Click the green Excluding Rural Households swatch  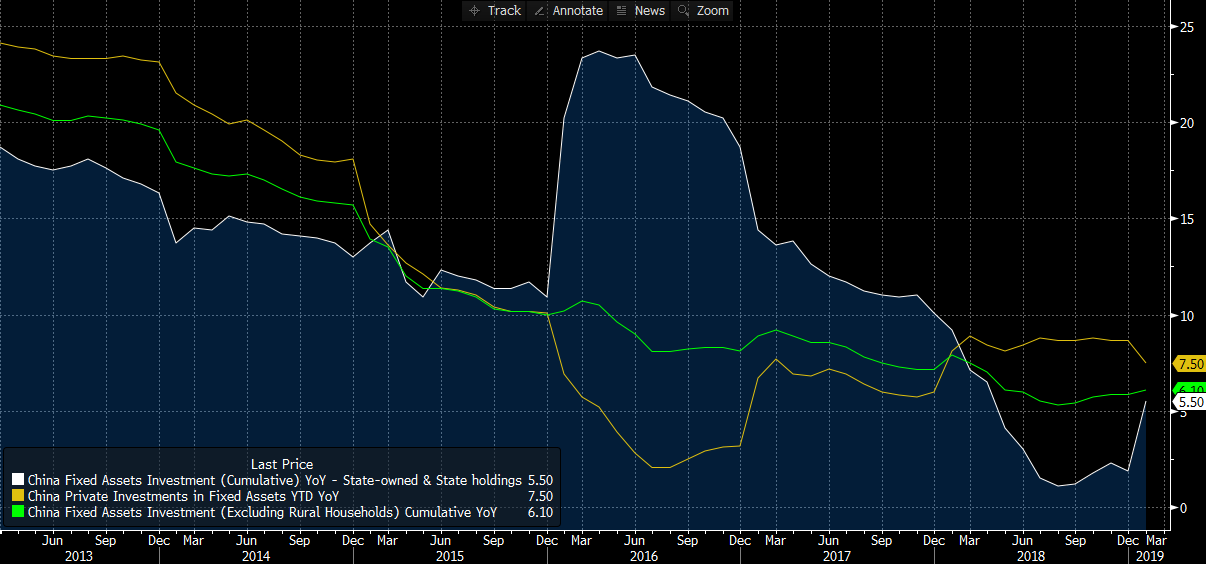[x=17, y=511]
